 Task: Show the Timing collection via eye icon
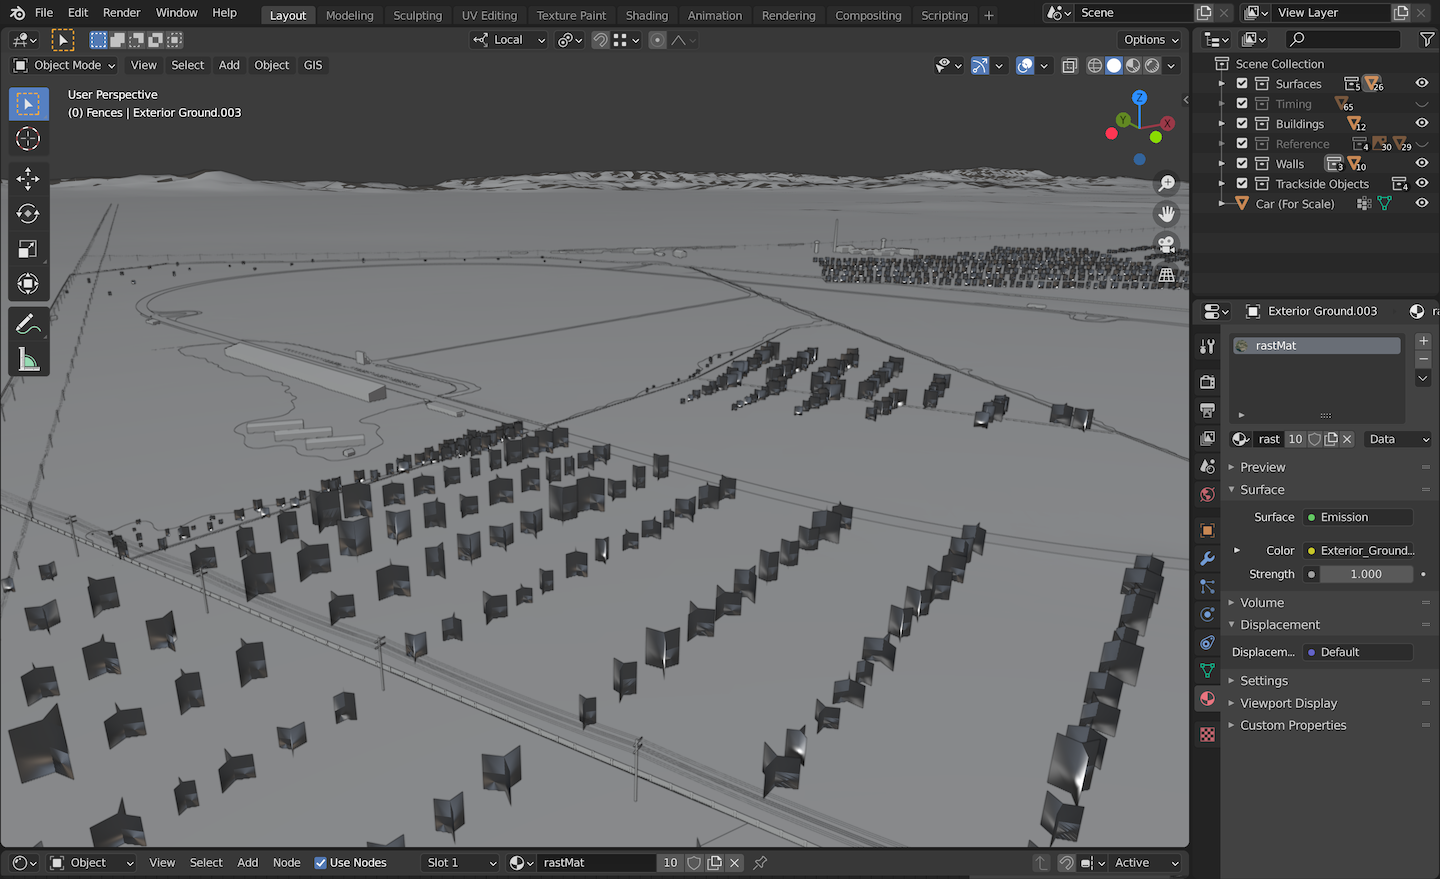(x=1421, y=103)
